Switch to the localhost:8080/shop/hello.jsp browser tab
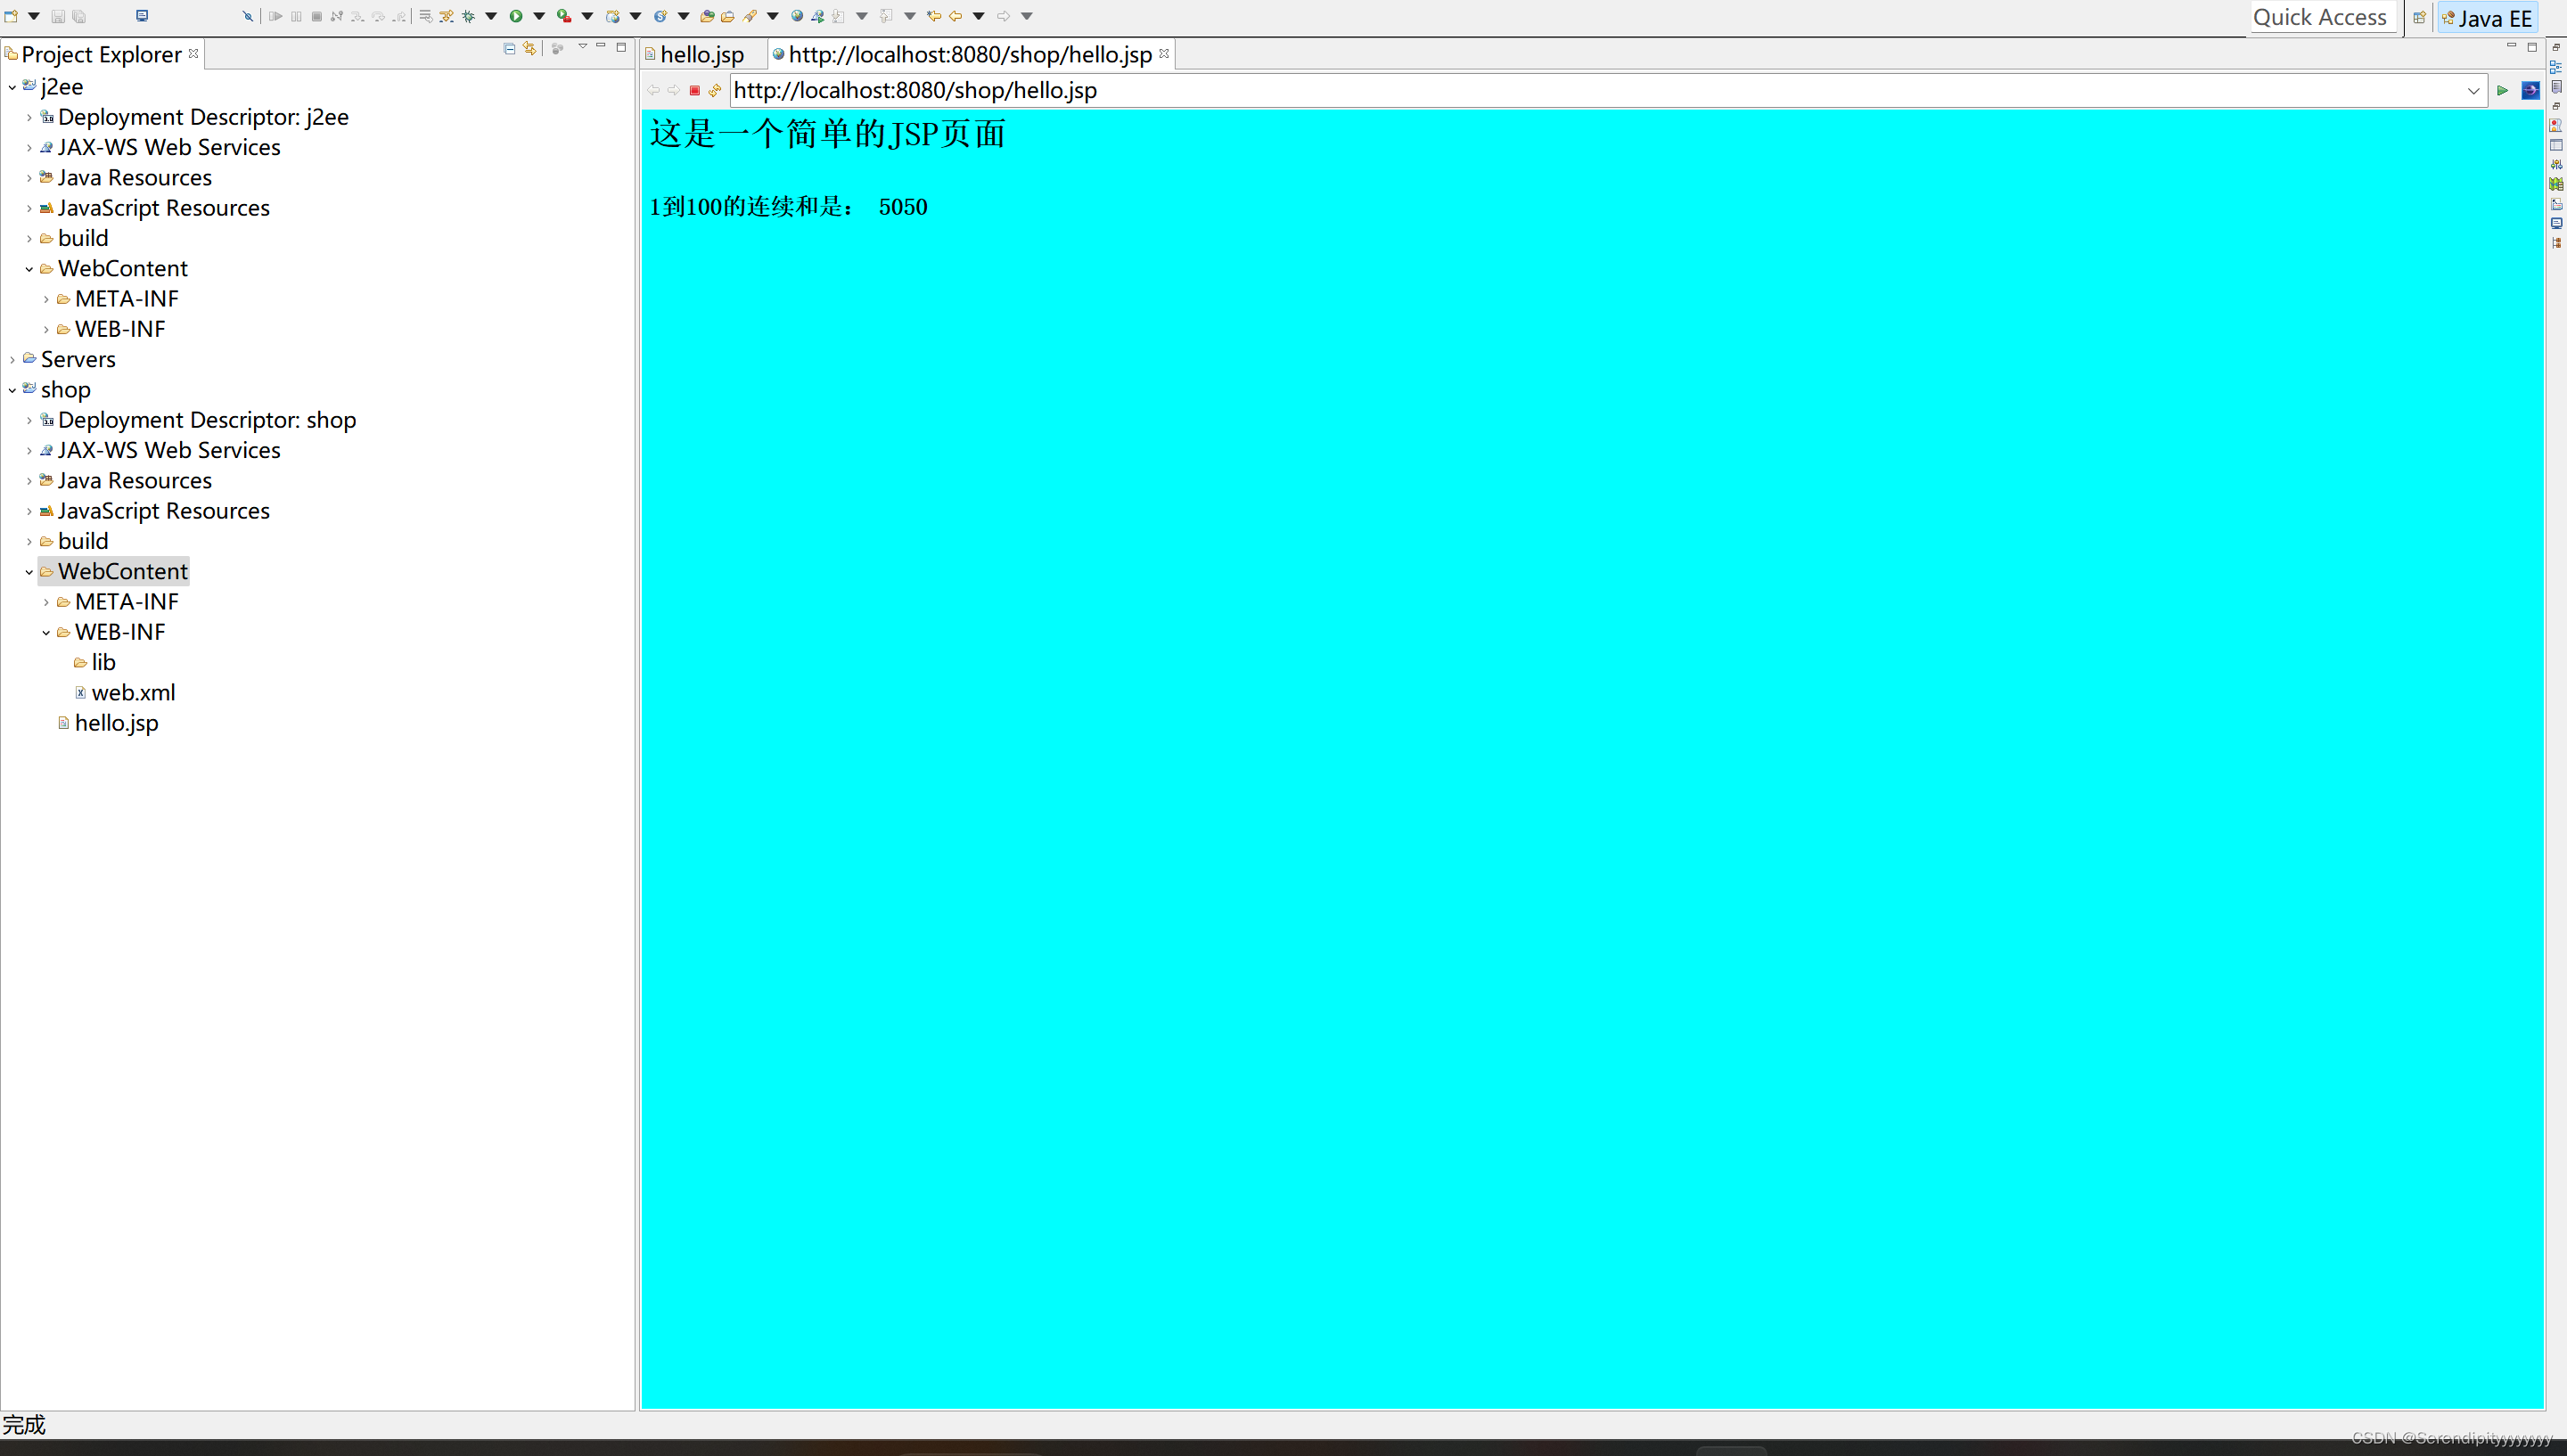Viewport: 2567px width, 1456px height. pos(969,54)
